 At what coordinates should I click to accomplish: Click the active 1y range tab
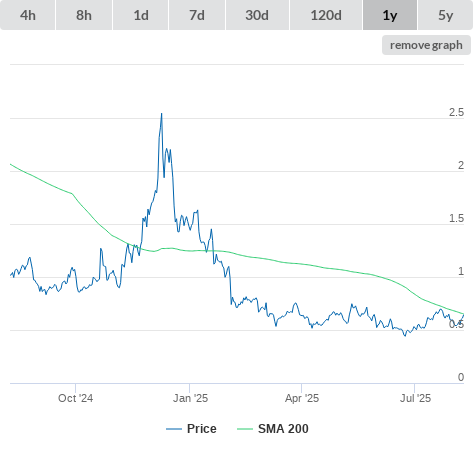click(390, 15)
